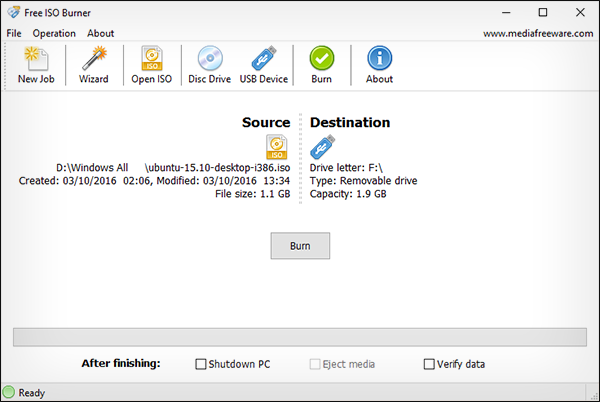600x402 pixels.
Task: Launch the Wizard tool
Action: point(94,65)
